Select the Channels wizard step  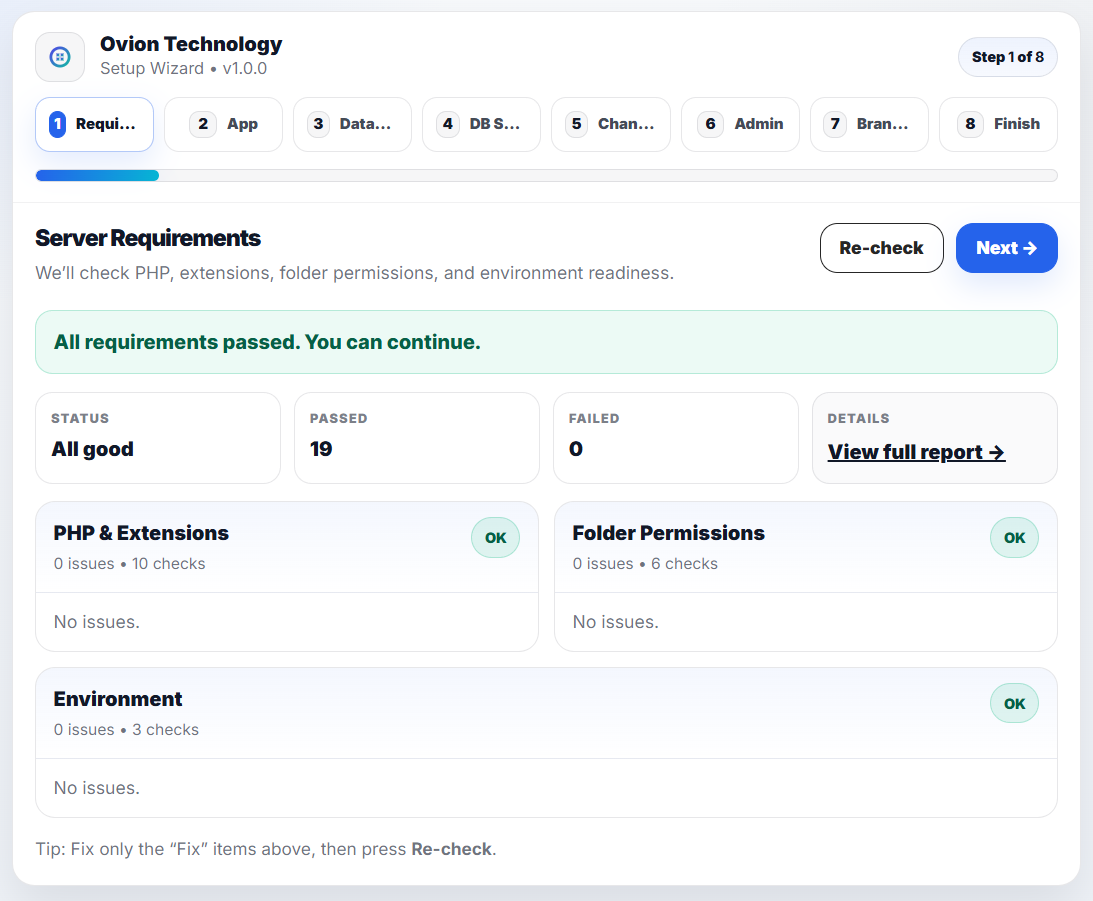pos(610,123)
